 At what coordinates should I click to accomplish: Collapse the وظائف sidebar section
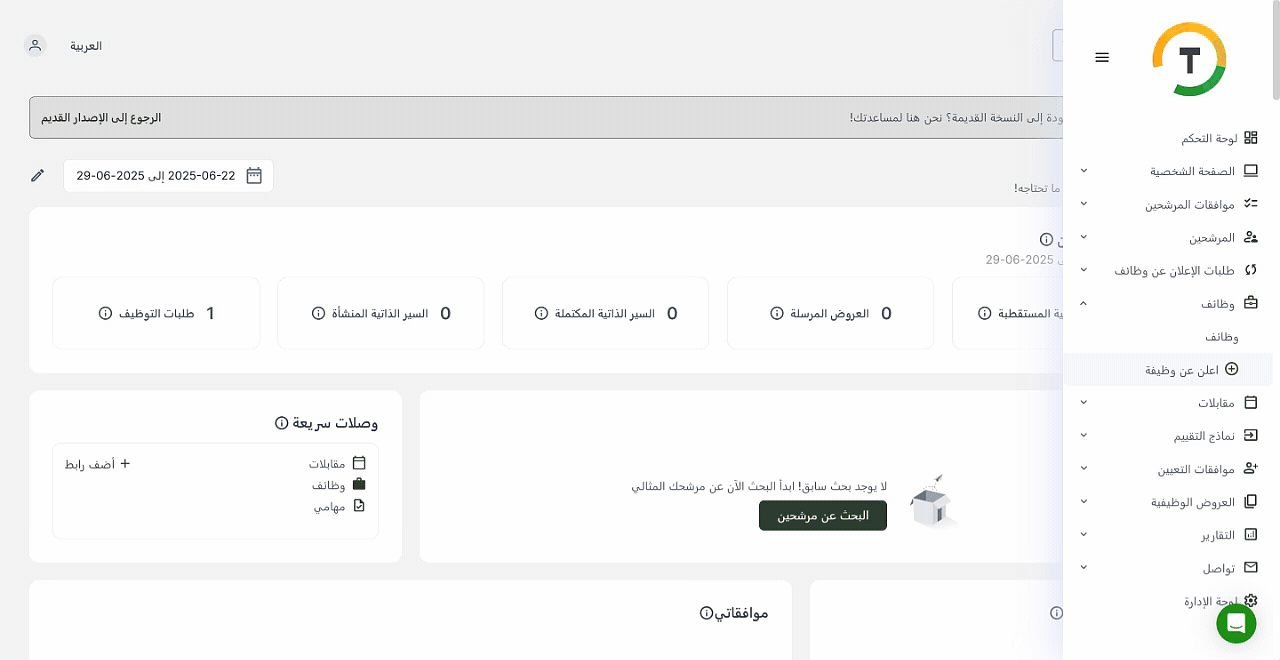(1083, 303)
